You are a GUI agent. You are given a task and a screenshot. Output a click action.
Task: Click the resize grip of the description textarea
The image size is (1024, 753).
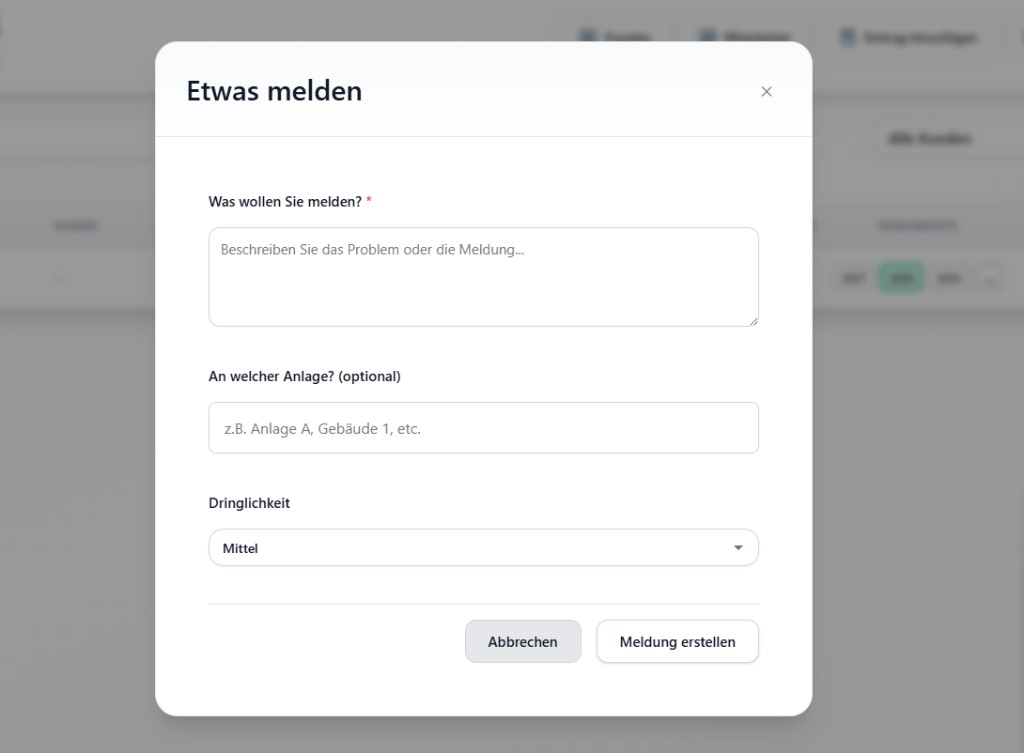[754, 320]
